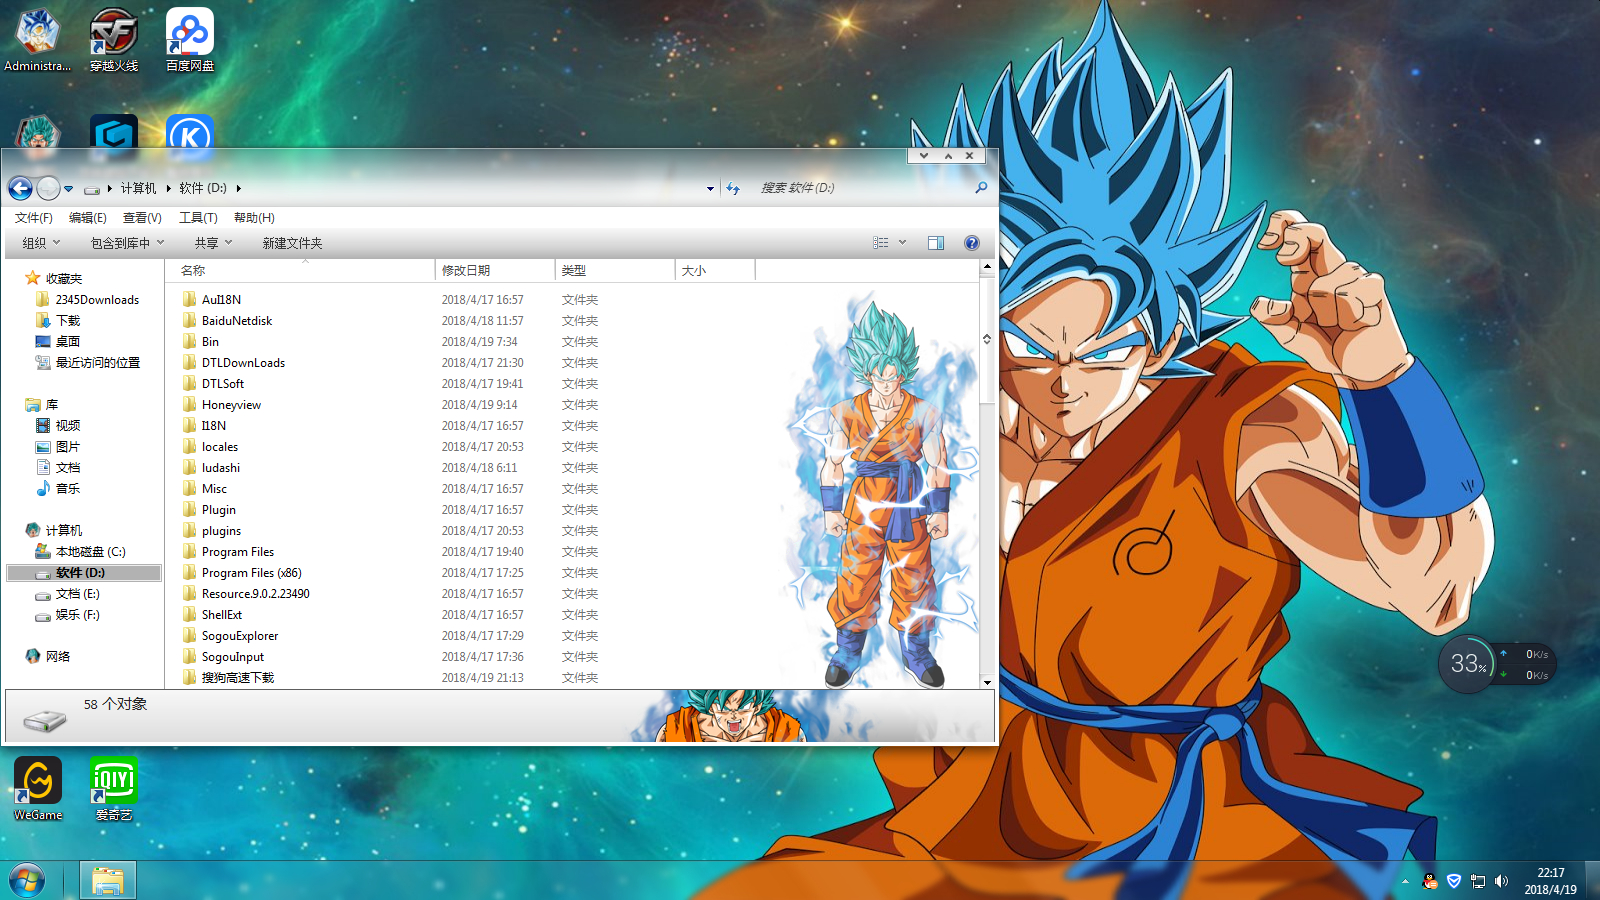The height and width of the screenshot is (900, 1600).
Task: Click the change view icon in toolbar
Action: [880, 243]
